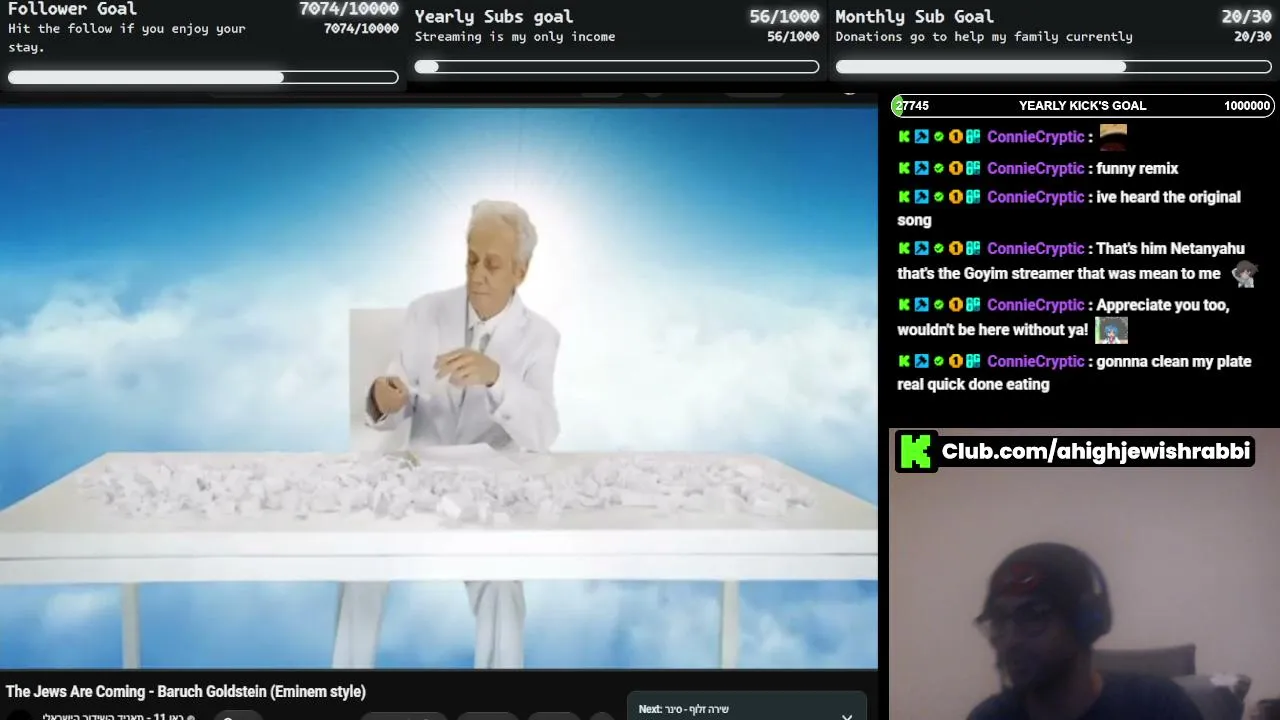Click the blue moderator badge on the "funny remix" message
The height and width of the screenshot is (720, 1280).
[x=921, y=169]
